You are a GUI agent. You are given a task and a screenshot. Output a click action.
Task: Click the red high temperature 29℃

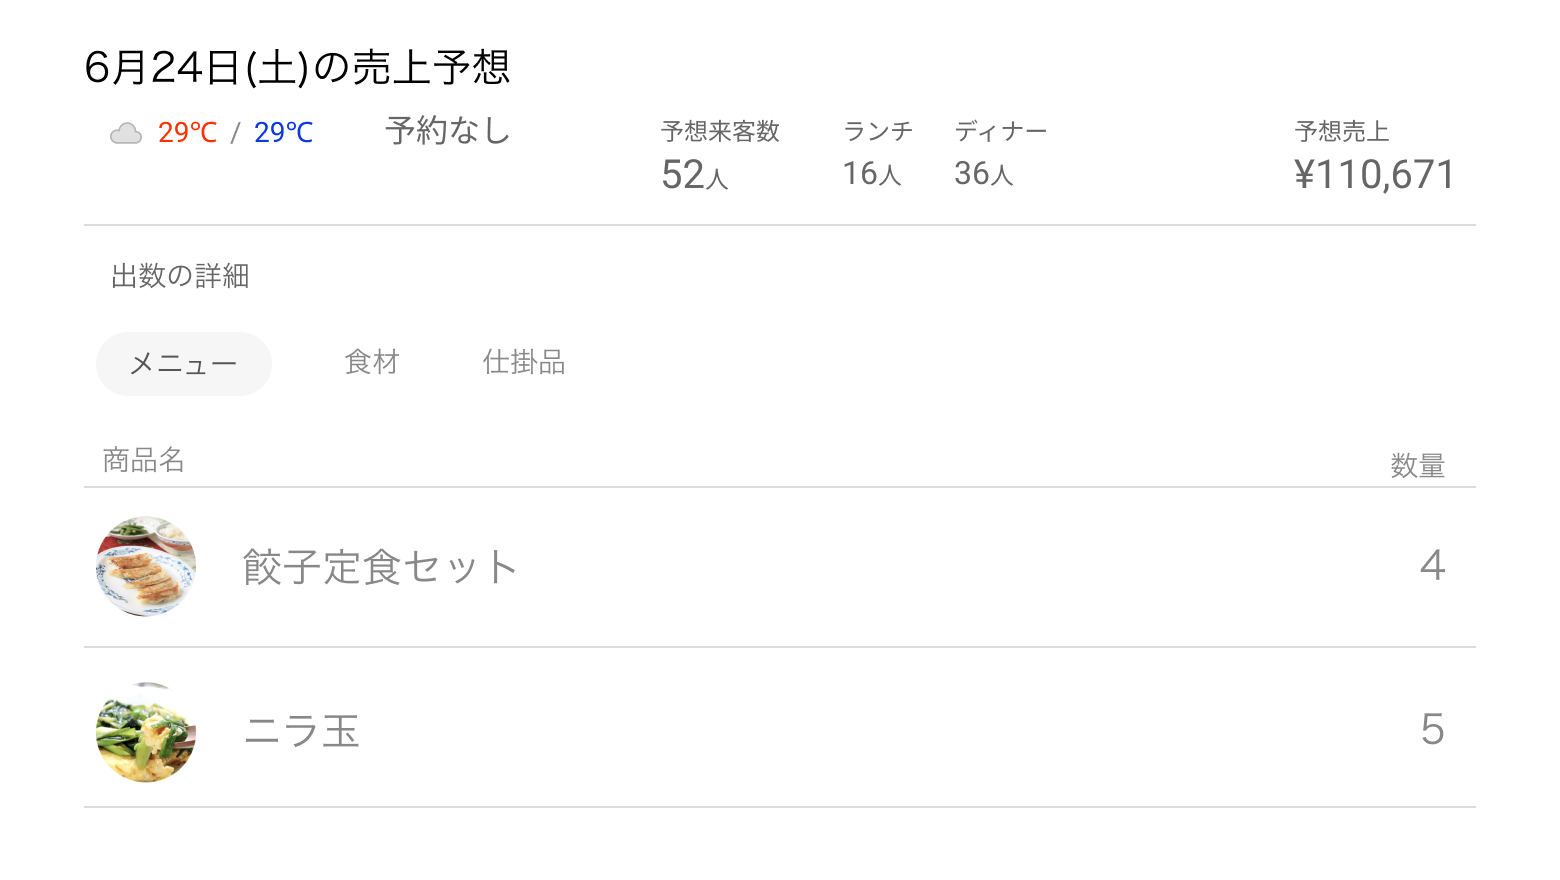(x=188, y=133)
